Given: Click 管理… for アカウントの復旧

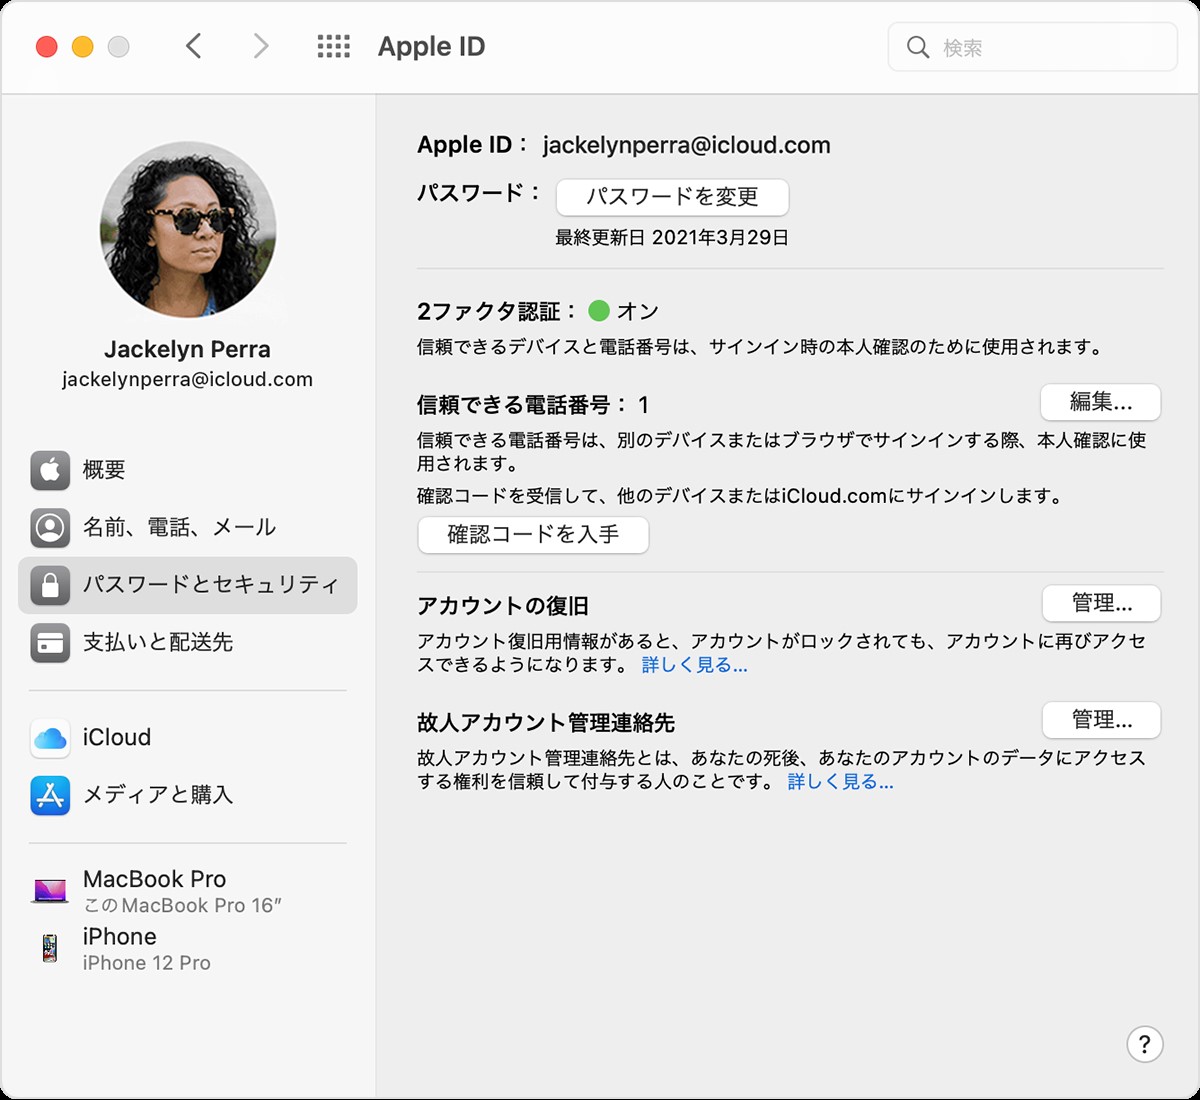Looking at the screenshot, I should [1101, 603].
